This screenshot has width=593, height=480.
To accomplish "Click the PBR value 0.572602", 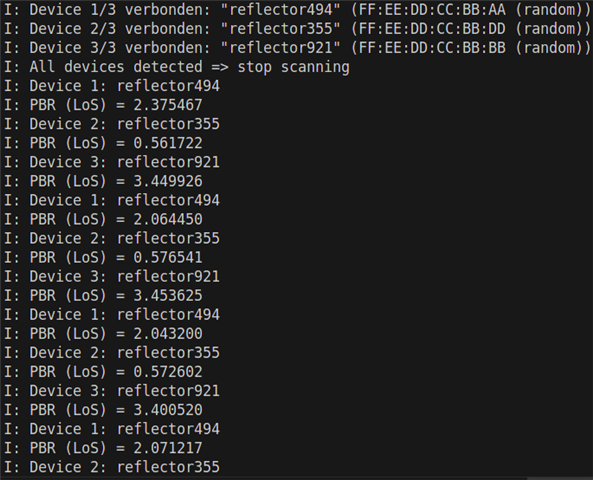I will (x=168, y=372).
